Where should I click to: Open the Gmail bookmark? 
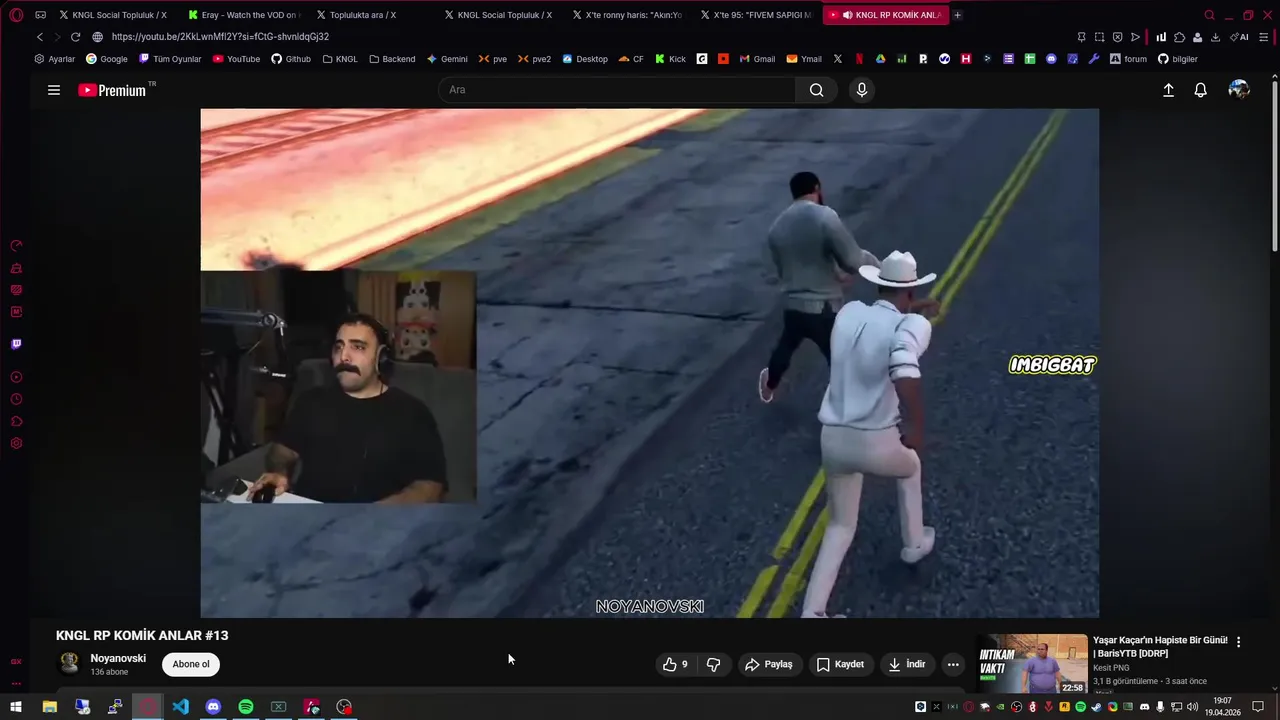tap(757, 59)
